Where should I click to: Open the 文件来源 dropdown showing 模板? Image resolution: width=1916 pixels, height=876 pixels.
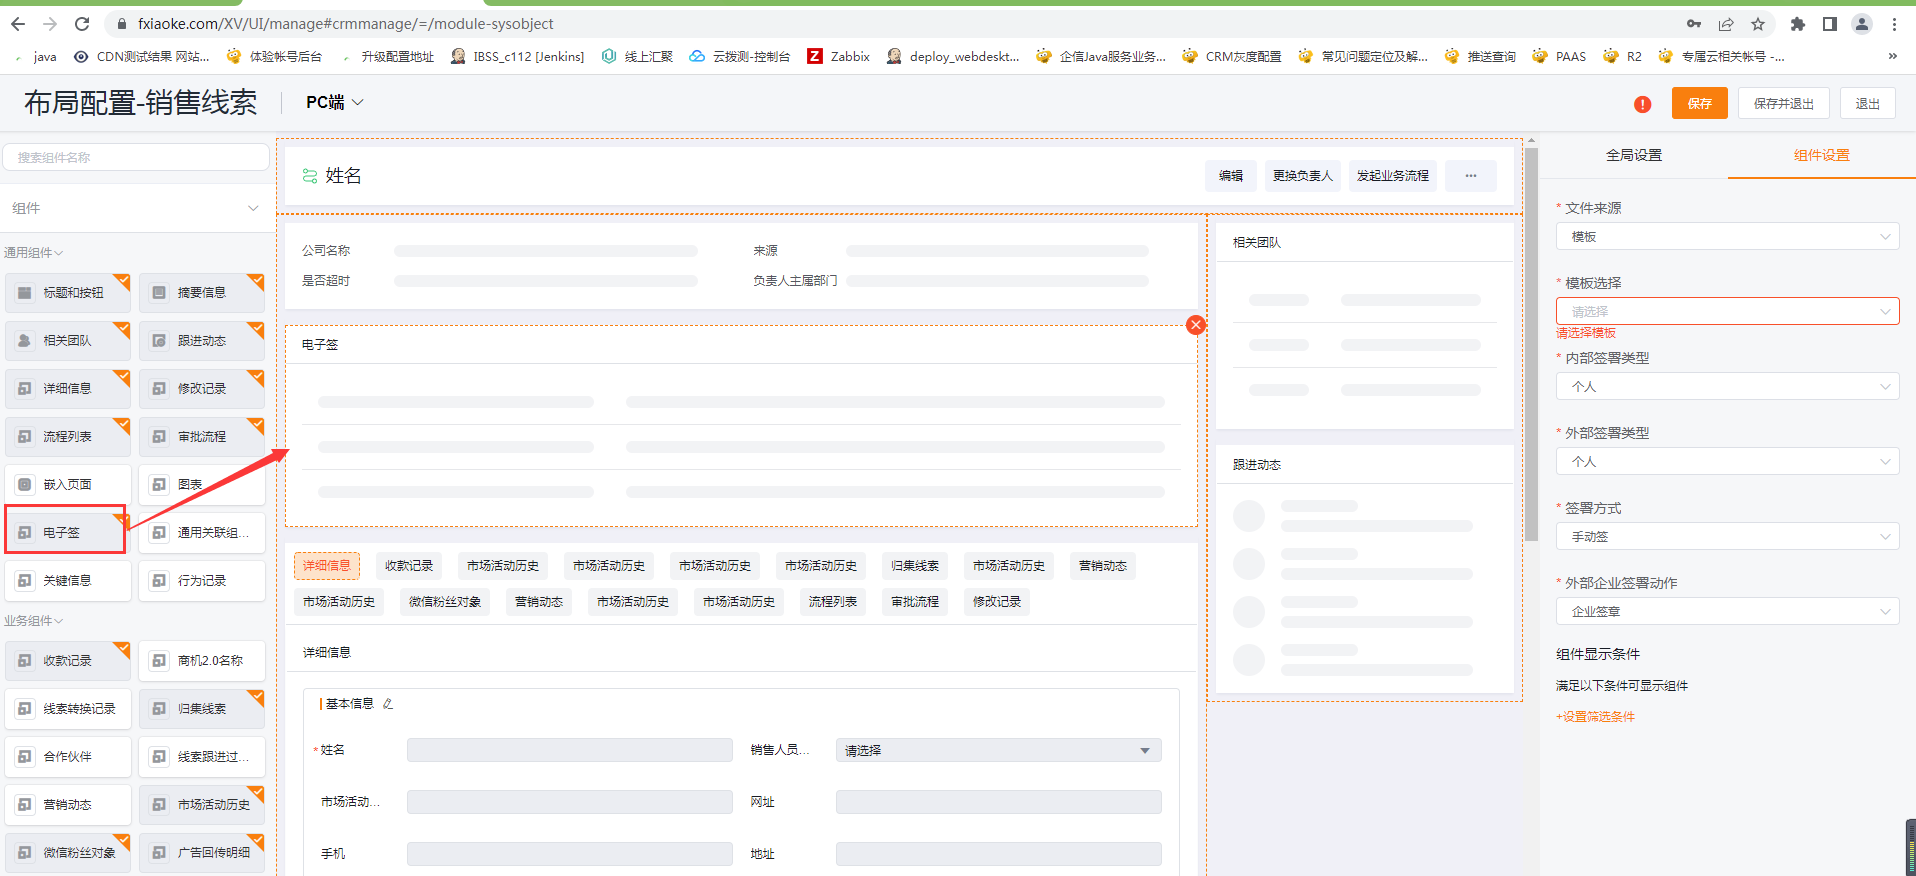(1727, 237)
